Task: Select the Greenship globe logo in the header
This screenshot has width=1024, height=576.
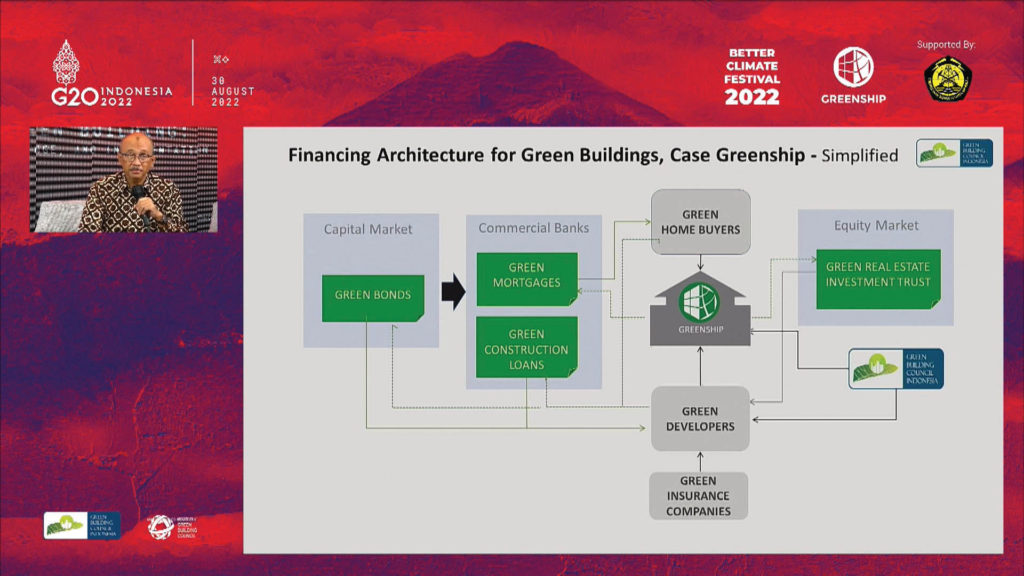Action: tap(853, 75)
